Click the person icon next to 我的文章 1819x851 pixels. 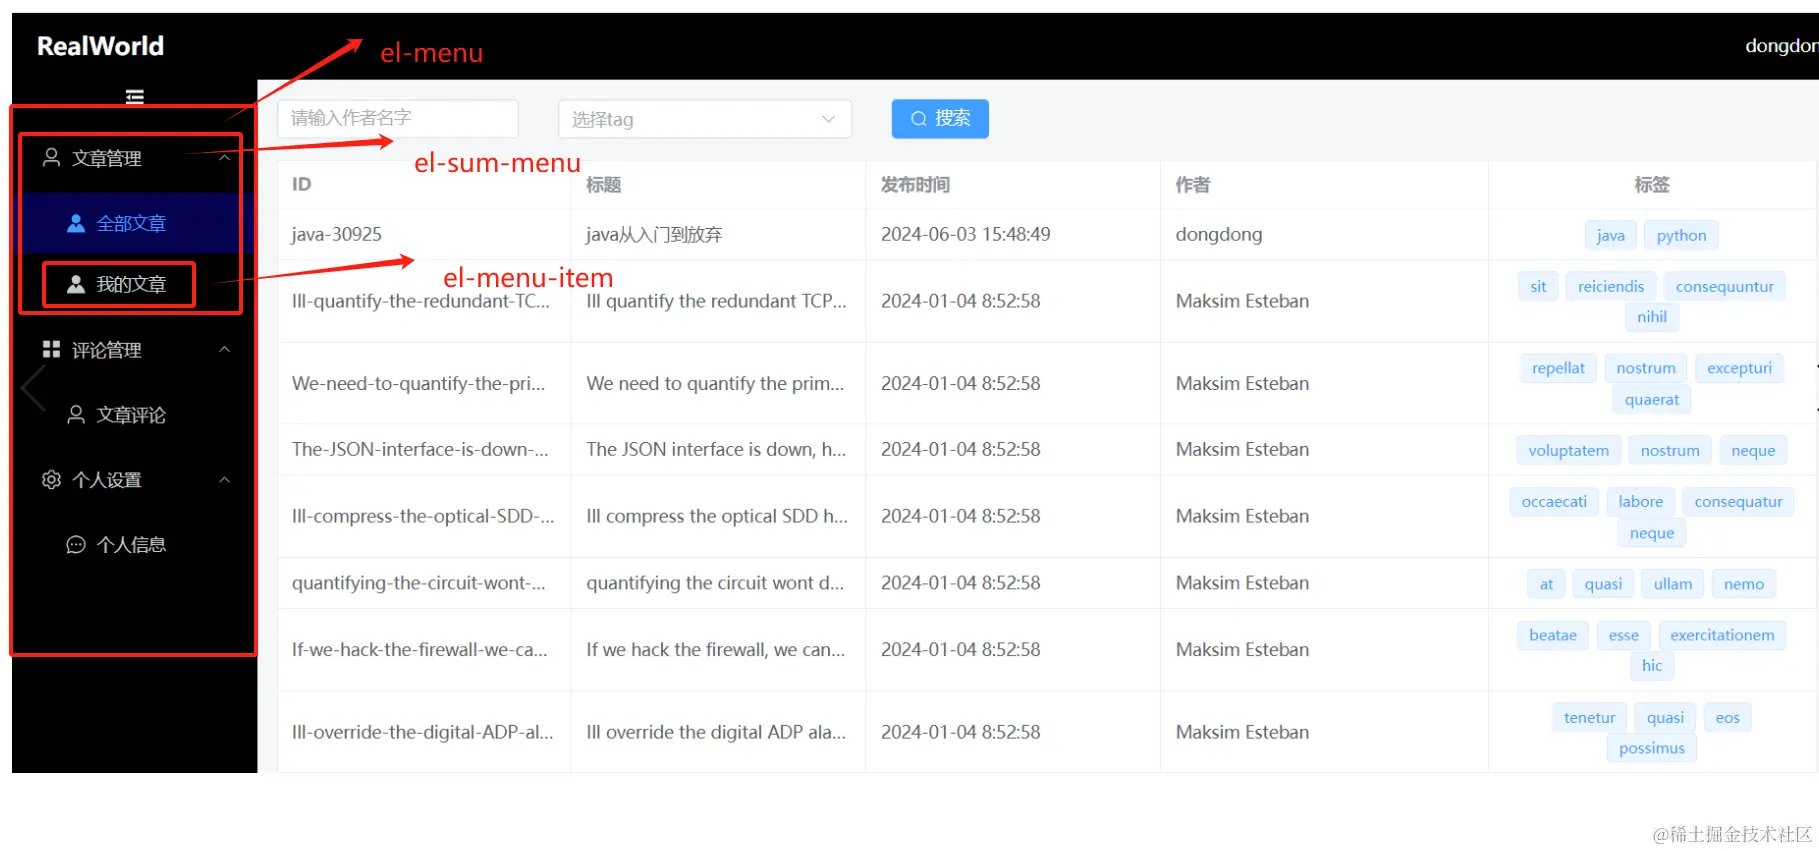tap(76, 284)
